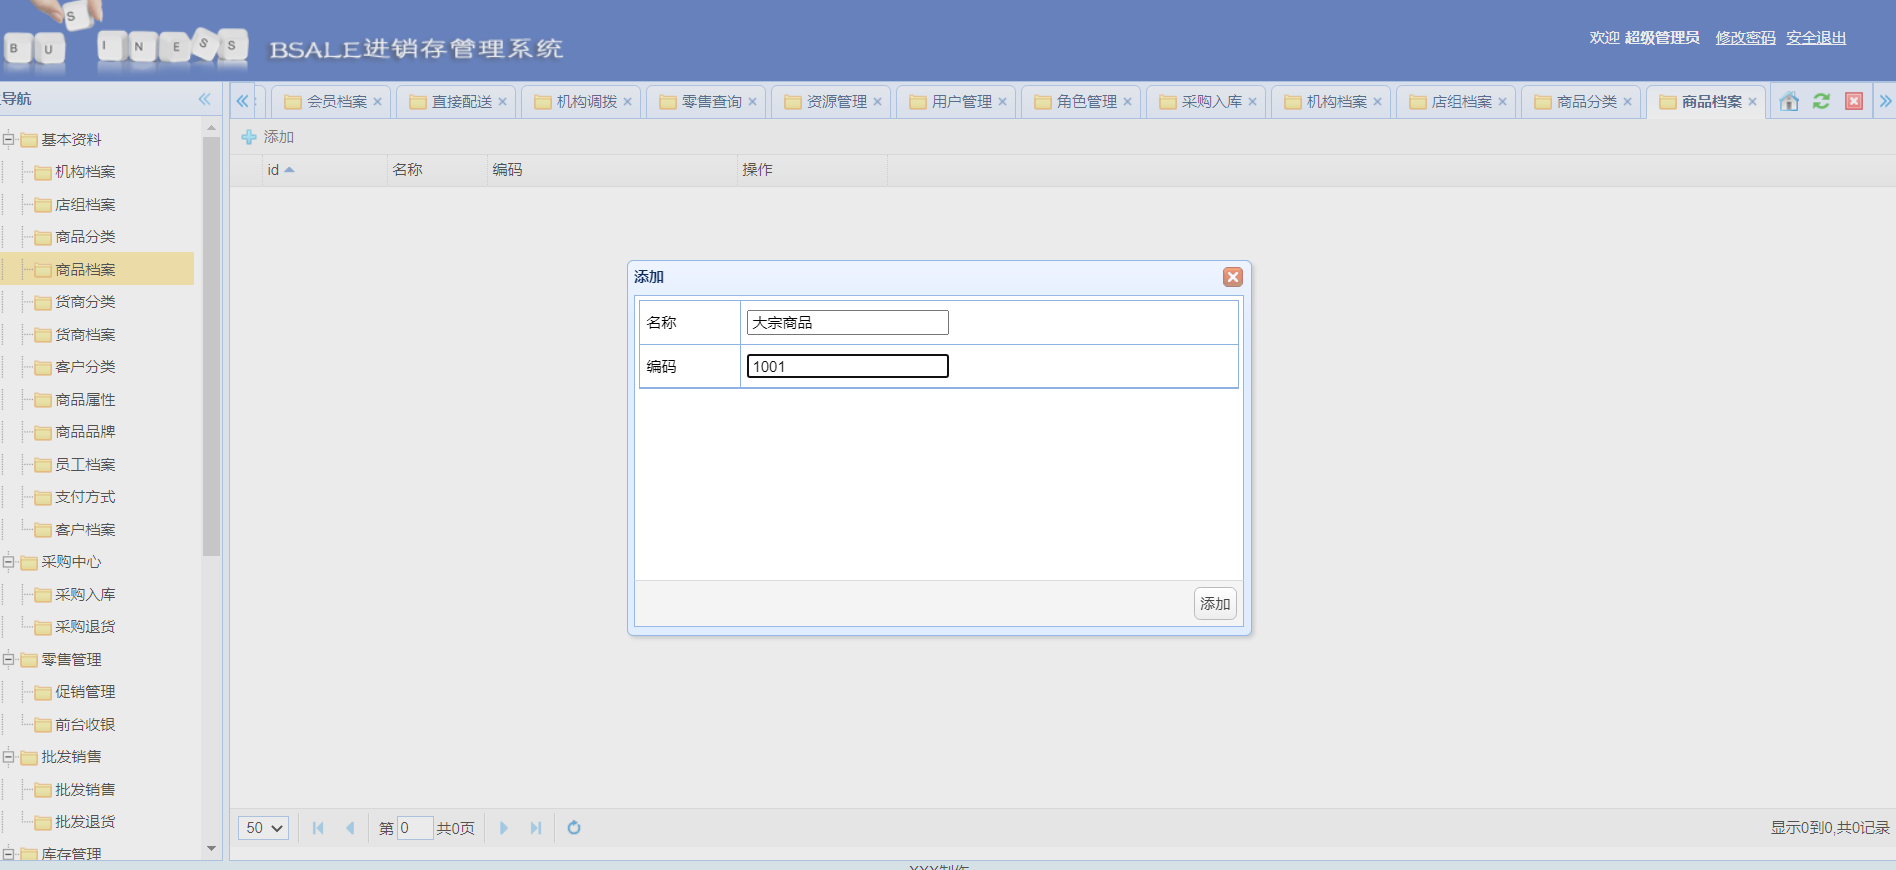Click the 名称 input containing 大宗商品

point(848,323)
